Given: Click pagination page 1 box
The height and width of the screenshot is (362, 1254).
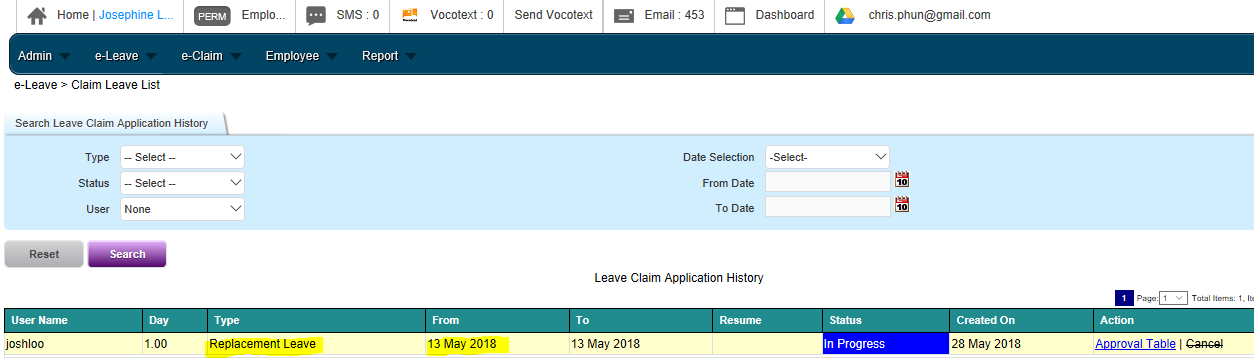Looking at the screenshot, I should coord(1124,298).
